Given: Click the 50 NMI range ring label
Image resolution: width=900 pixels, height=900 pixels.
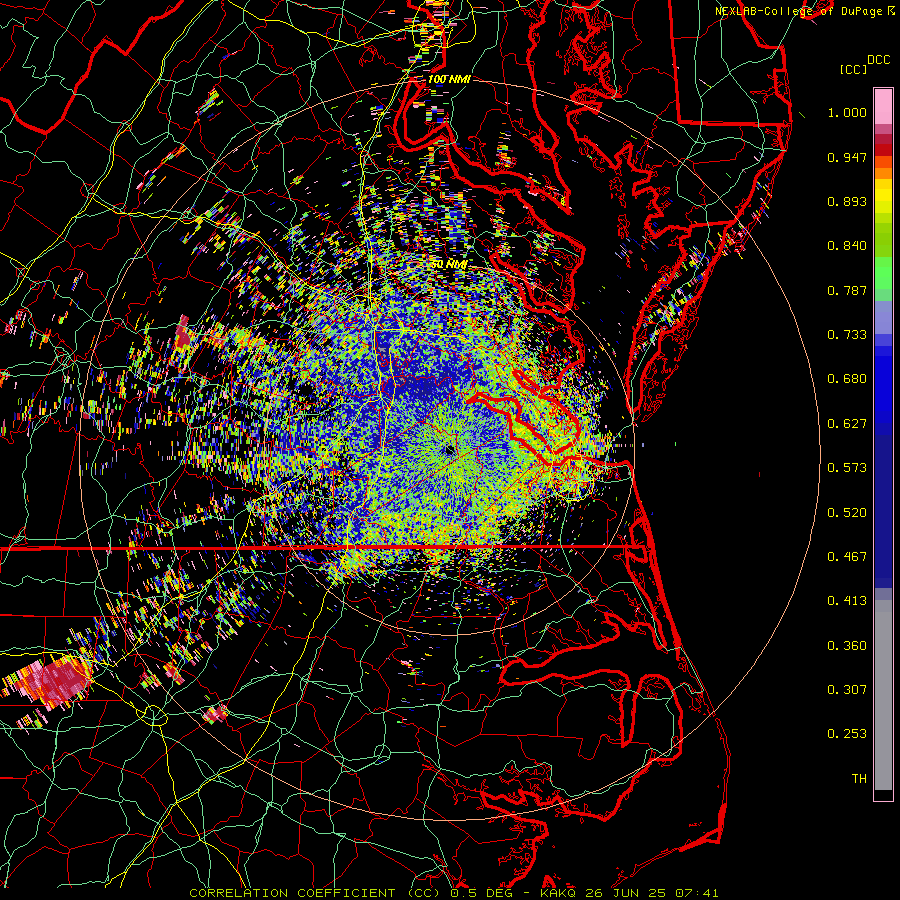Looking at the screenshot, I should click(x=448, y=265).
